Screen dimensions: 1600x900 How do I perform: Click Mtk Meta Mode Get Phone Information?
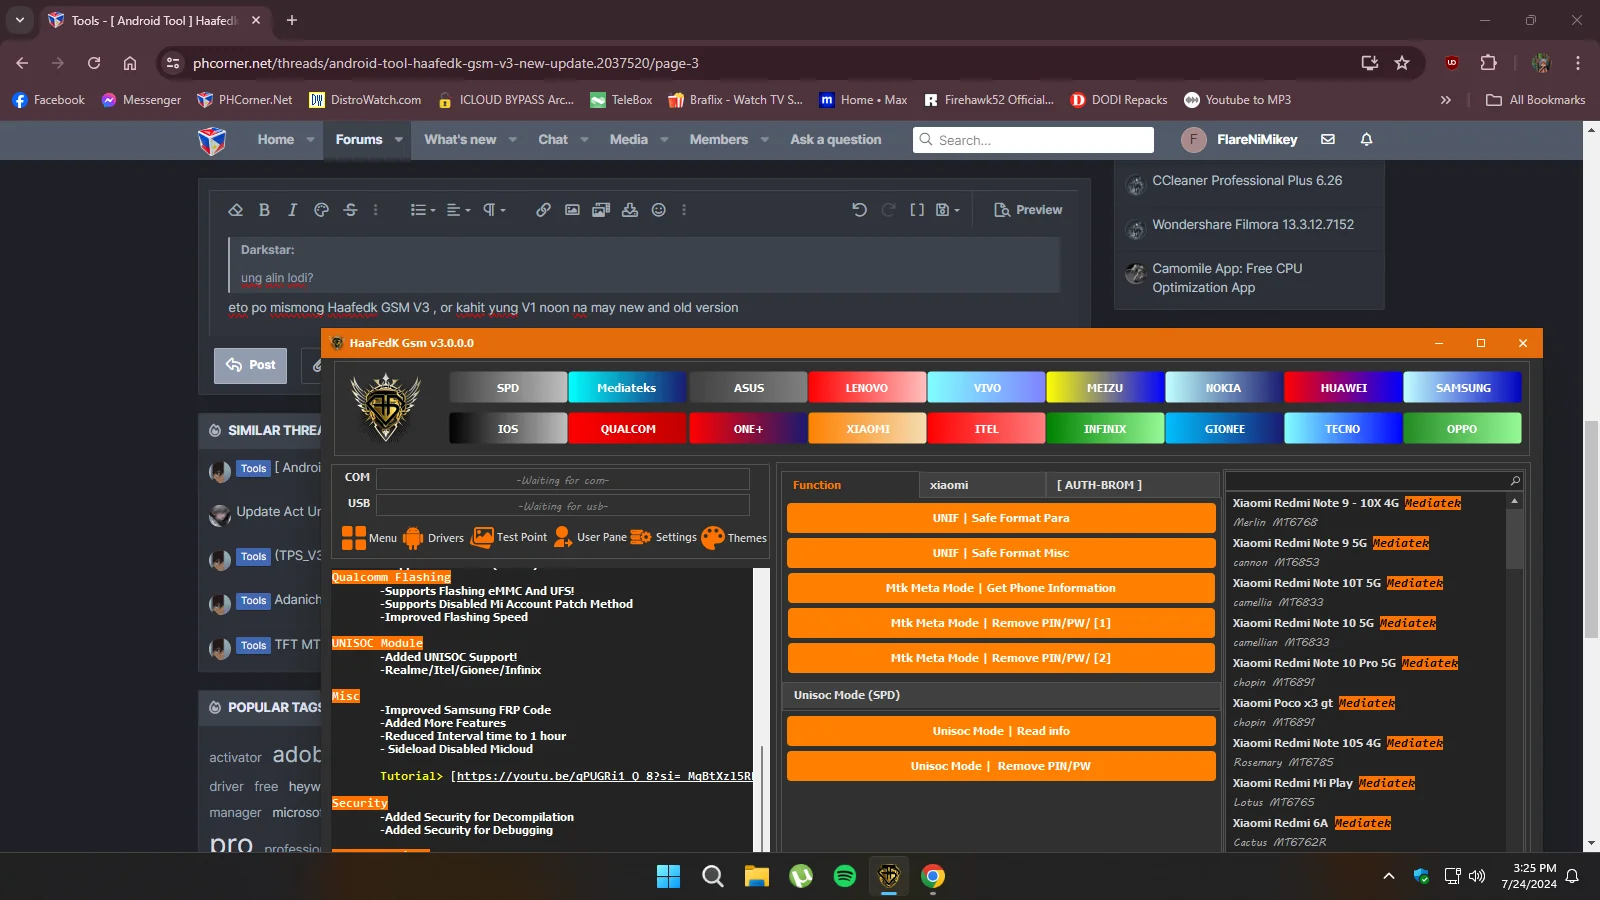1001,588
